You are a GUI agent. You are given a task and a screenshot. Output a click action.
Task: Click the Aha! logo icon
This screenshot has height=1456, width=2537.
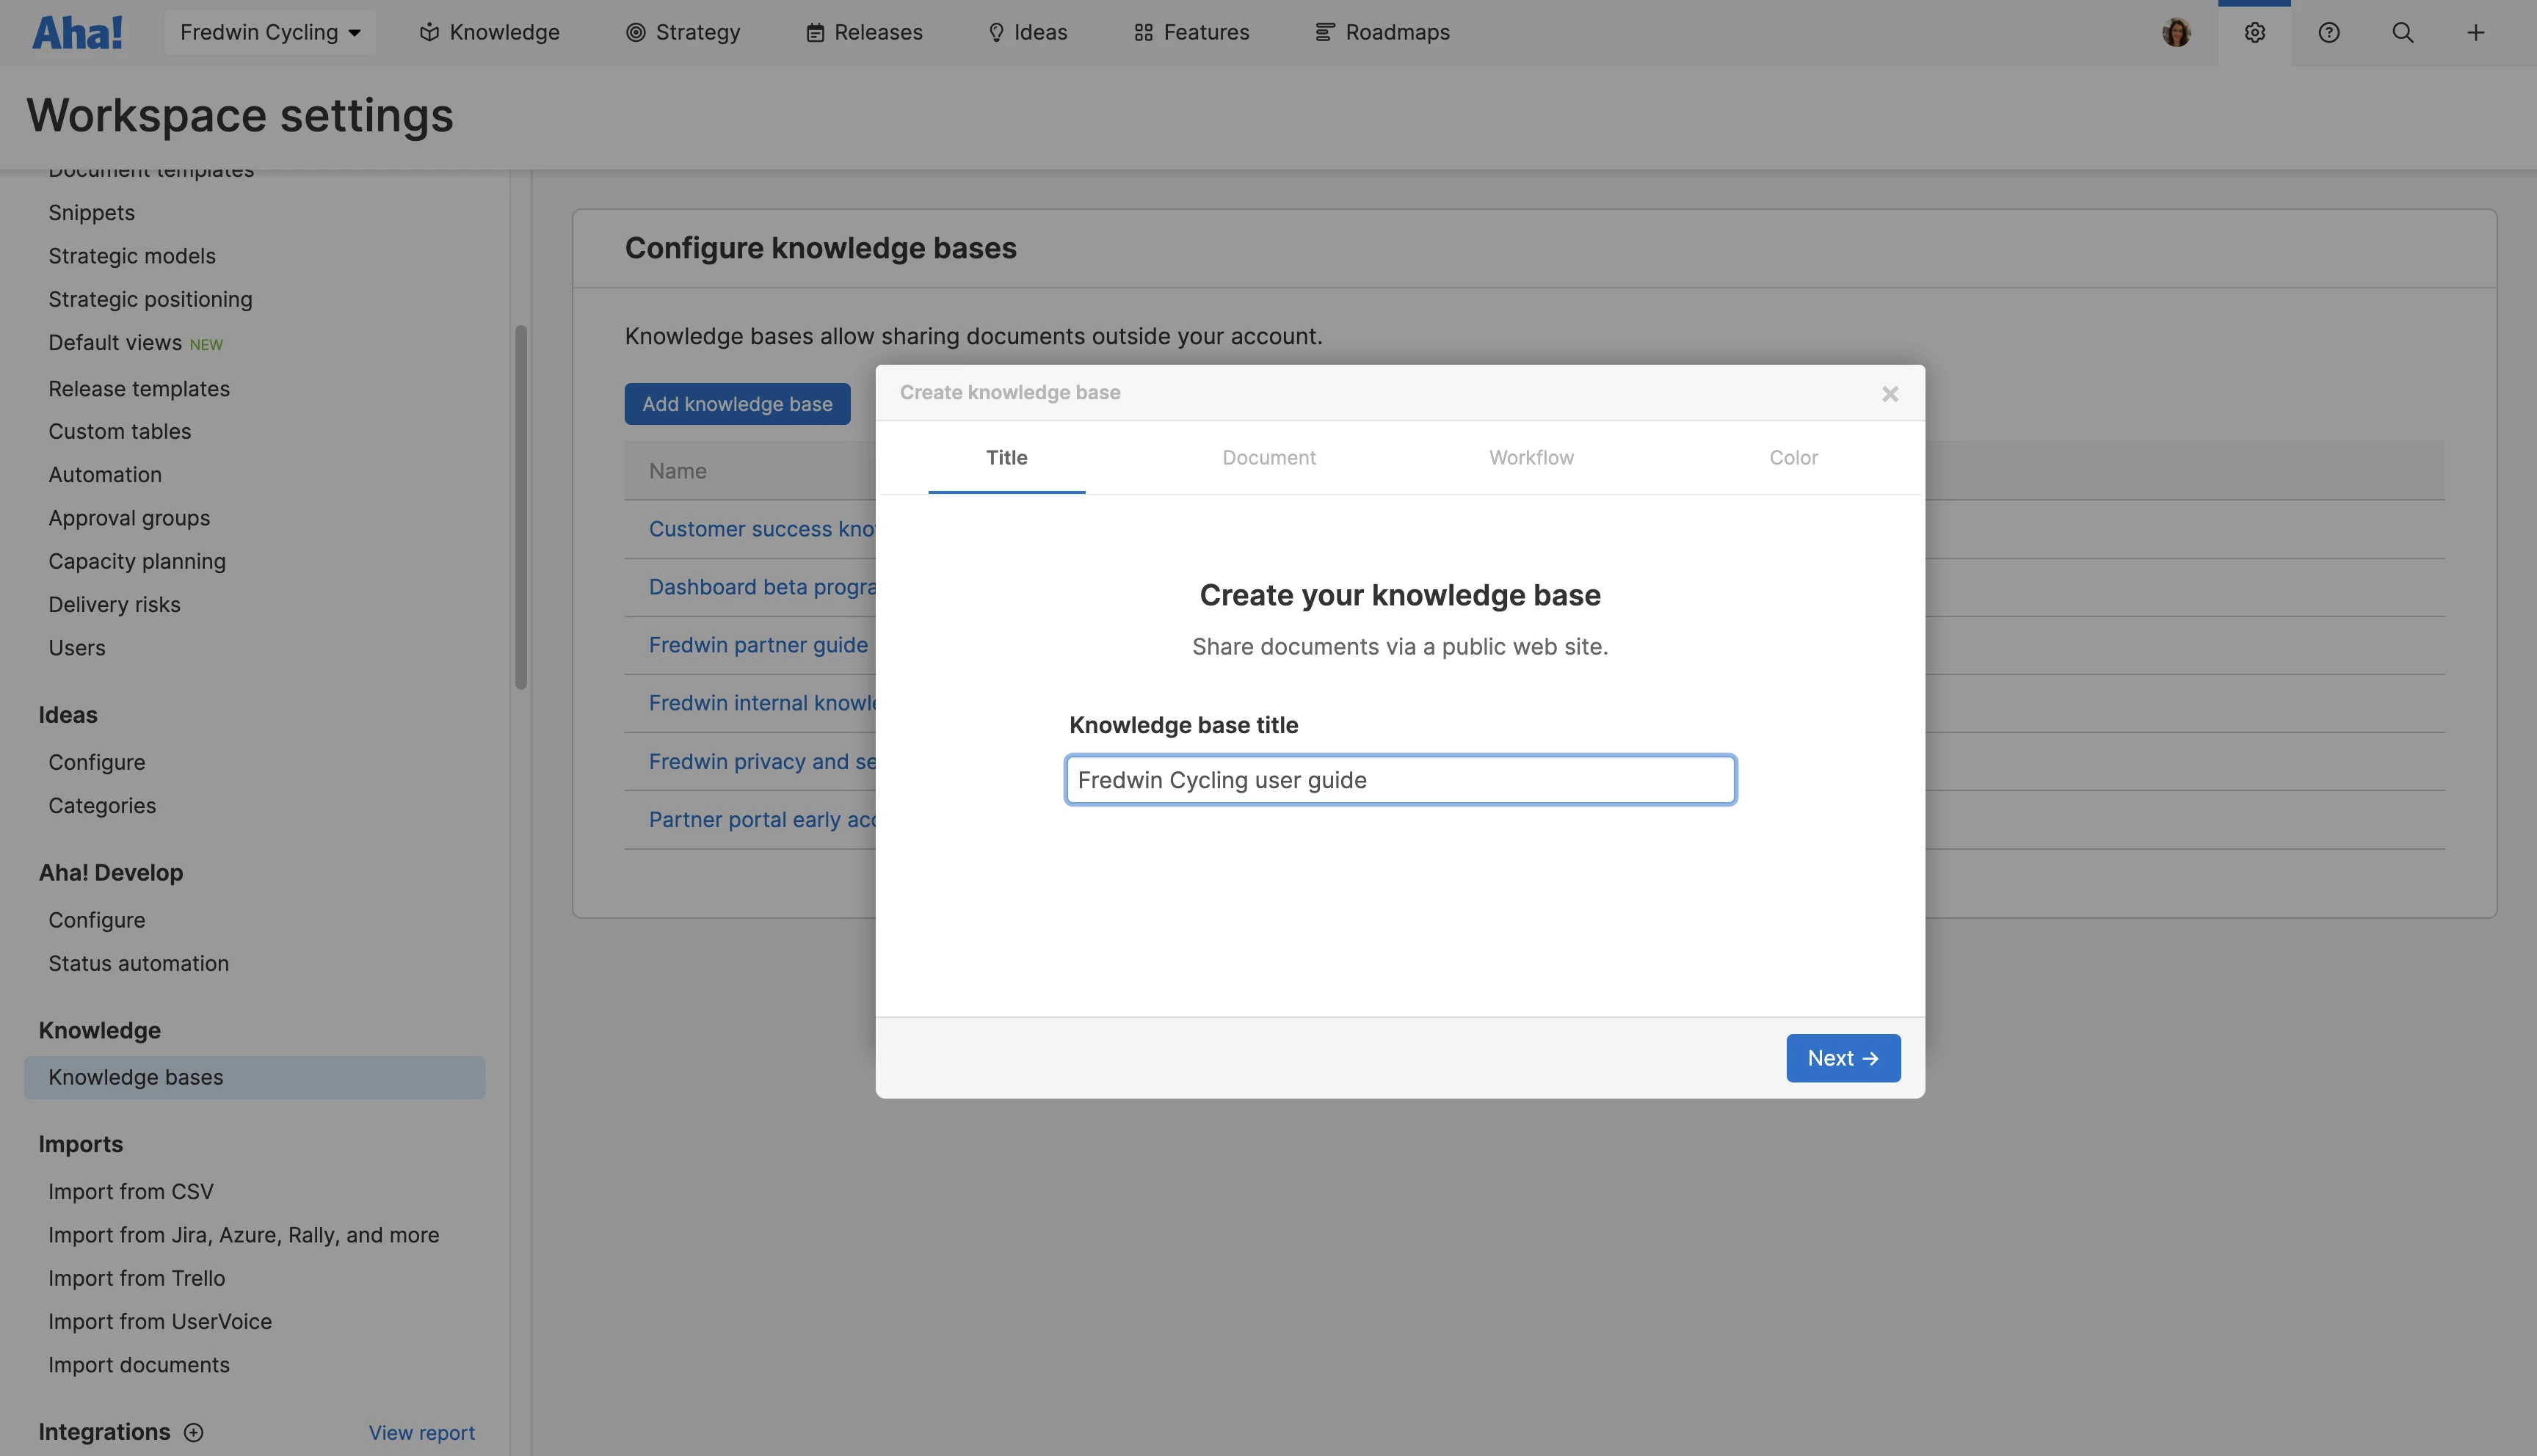tap(77, 32)
